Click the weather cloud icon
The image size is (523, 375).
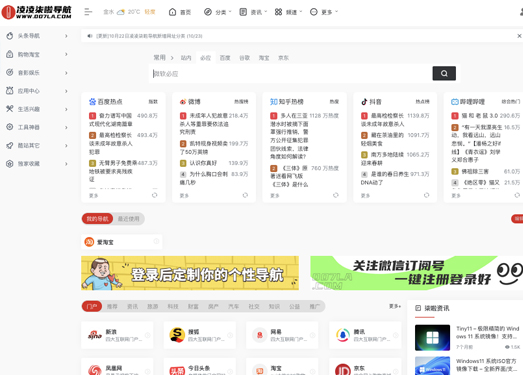[121, 12]
